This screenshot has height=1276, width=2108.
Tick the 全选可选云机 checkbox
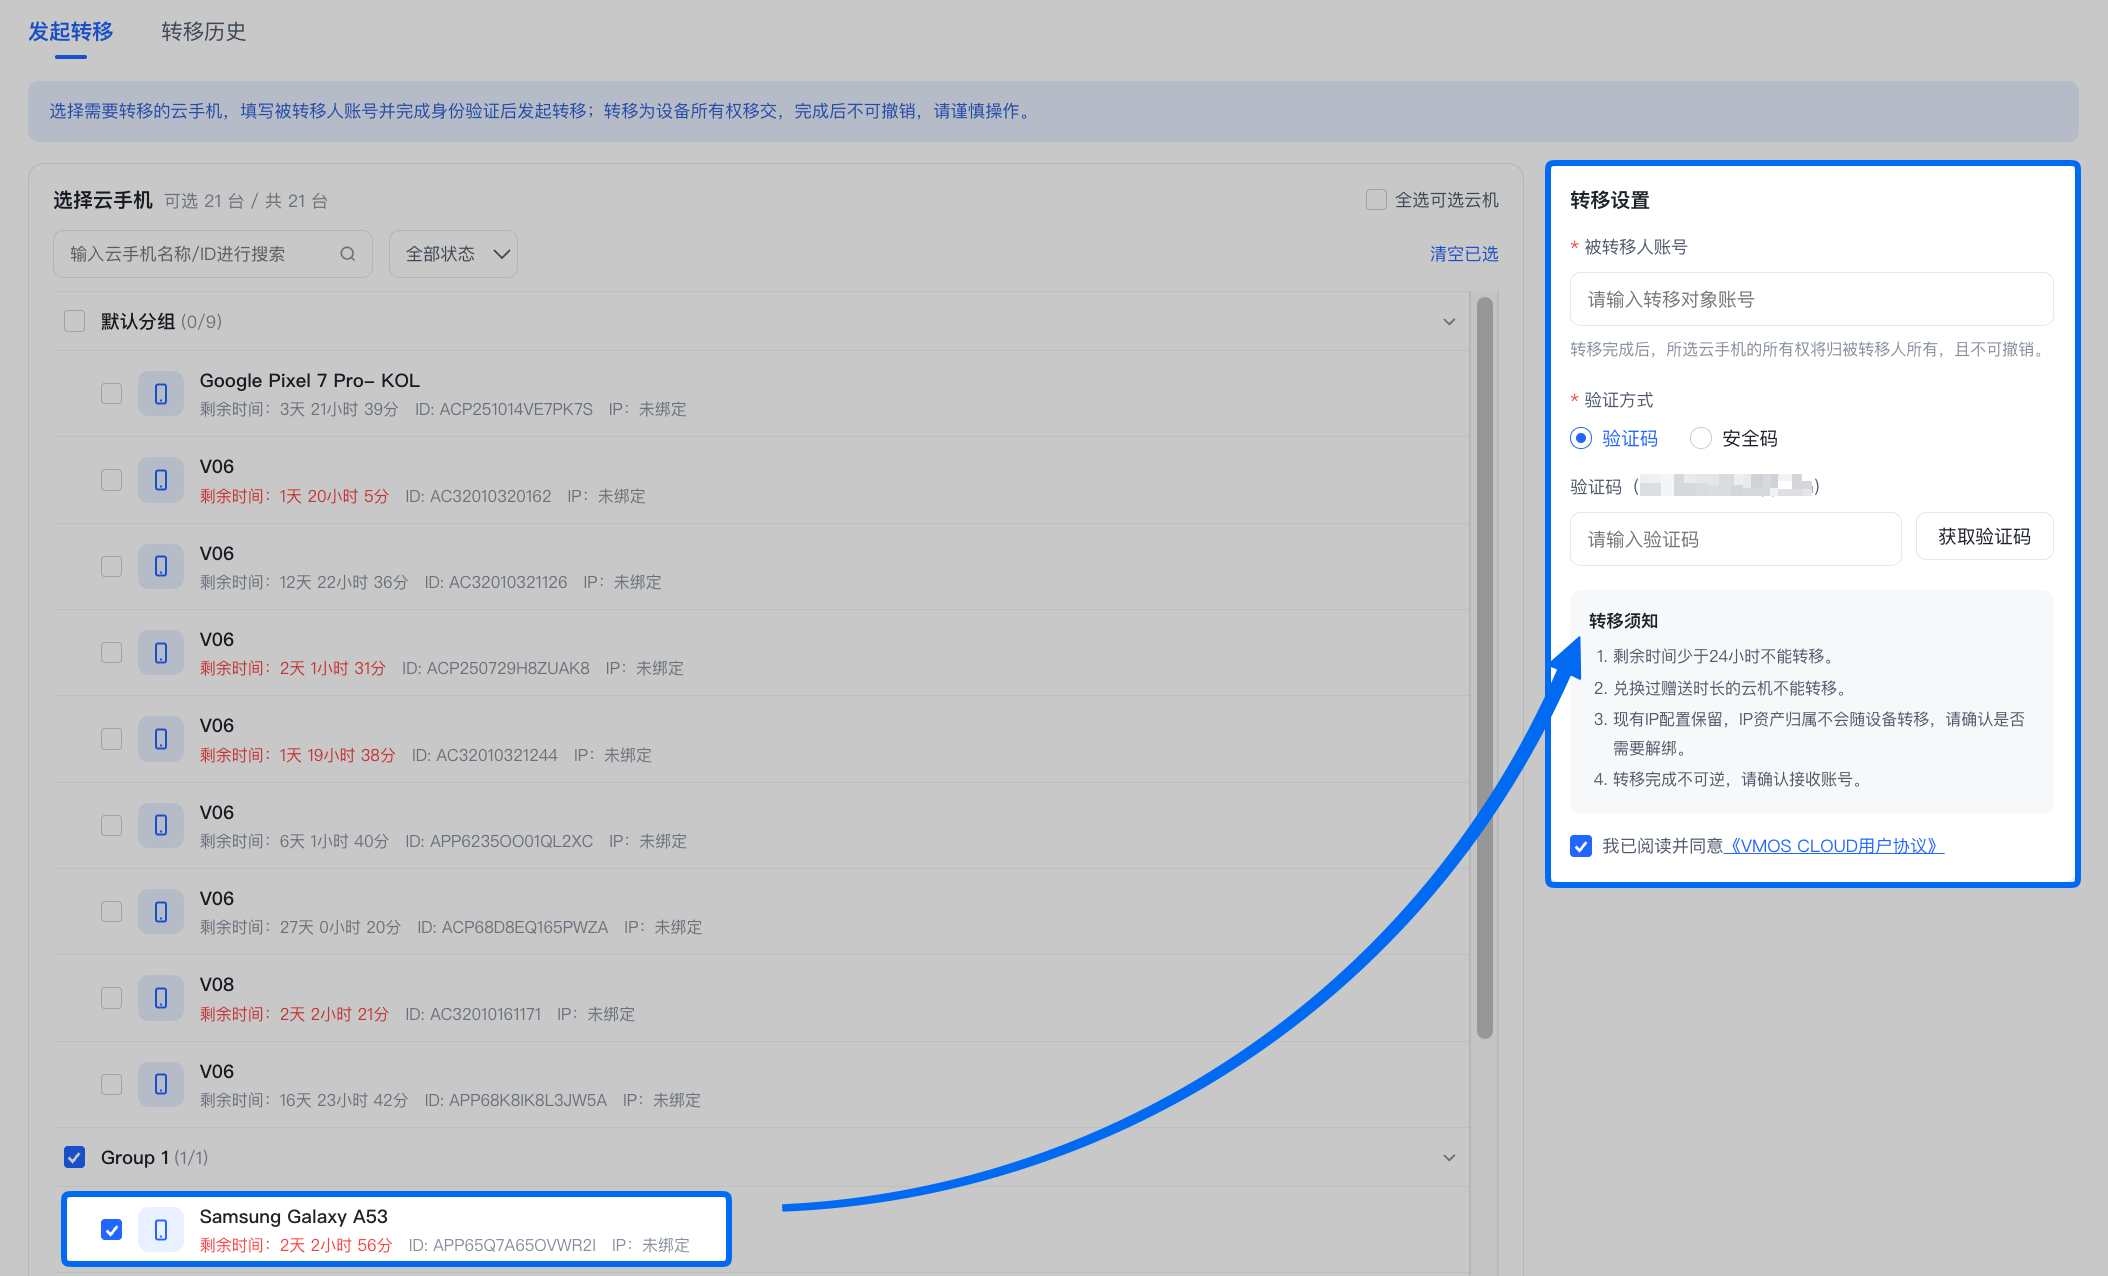click(1376, 200)
